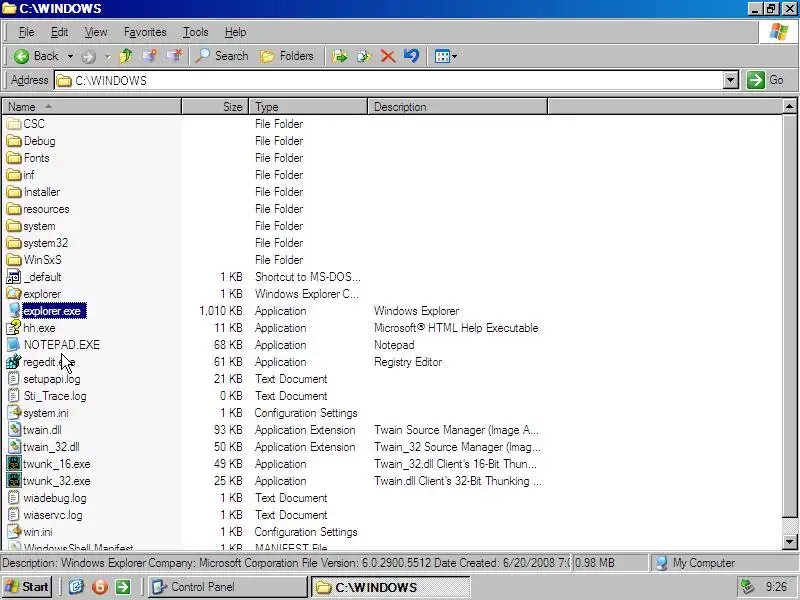
Task: Click the green Back arrow icon
Action: (21, 56)
